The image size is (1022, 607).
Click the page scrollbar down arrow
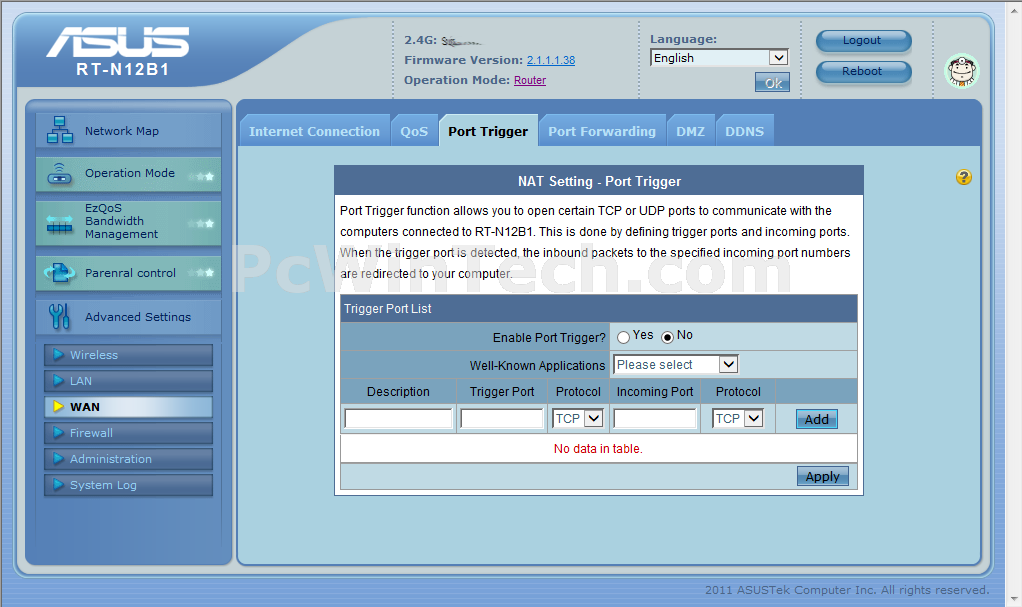click(1014, 599)
